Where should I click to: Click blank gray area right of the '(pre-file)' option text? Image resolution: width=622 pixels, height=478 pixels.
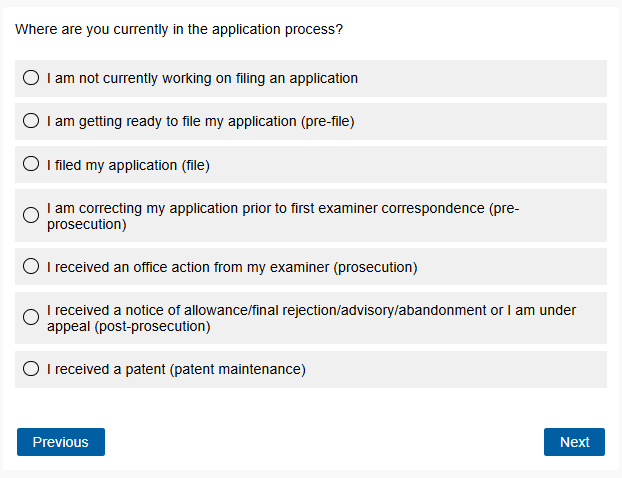point(480,122)
